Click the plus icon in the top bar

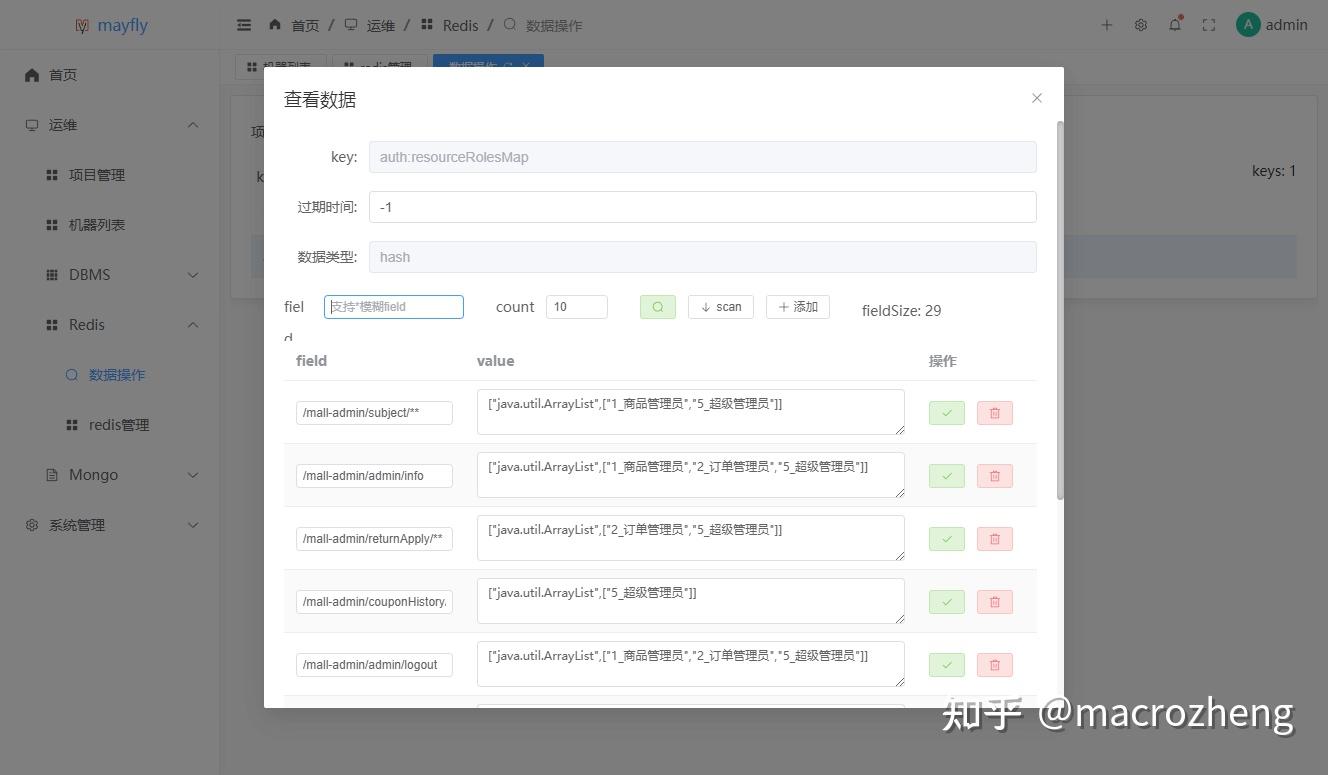(1106, 25)
